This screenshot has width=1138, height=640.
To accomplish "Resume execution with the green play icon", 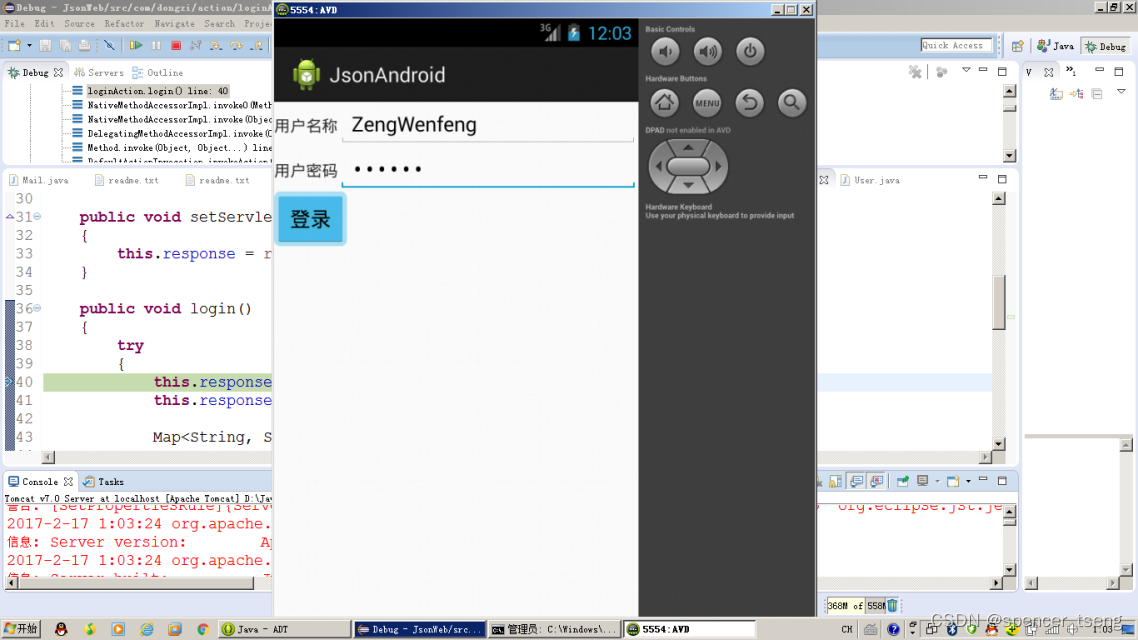I will tap(137, 45).
